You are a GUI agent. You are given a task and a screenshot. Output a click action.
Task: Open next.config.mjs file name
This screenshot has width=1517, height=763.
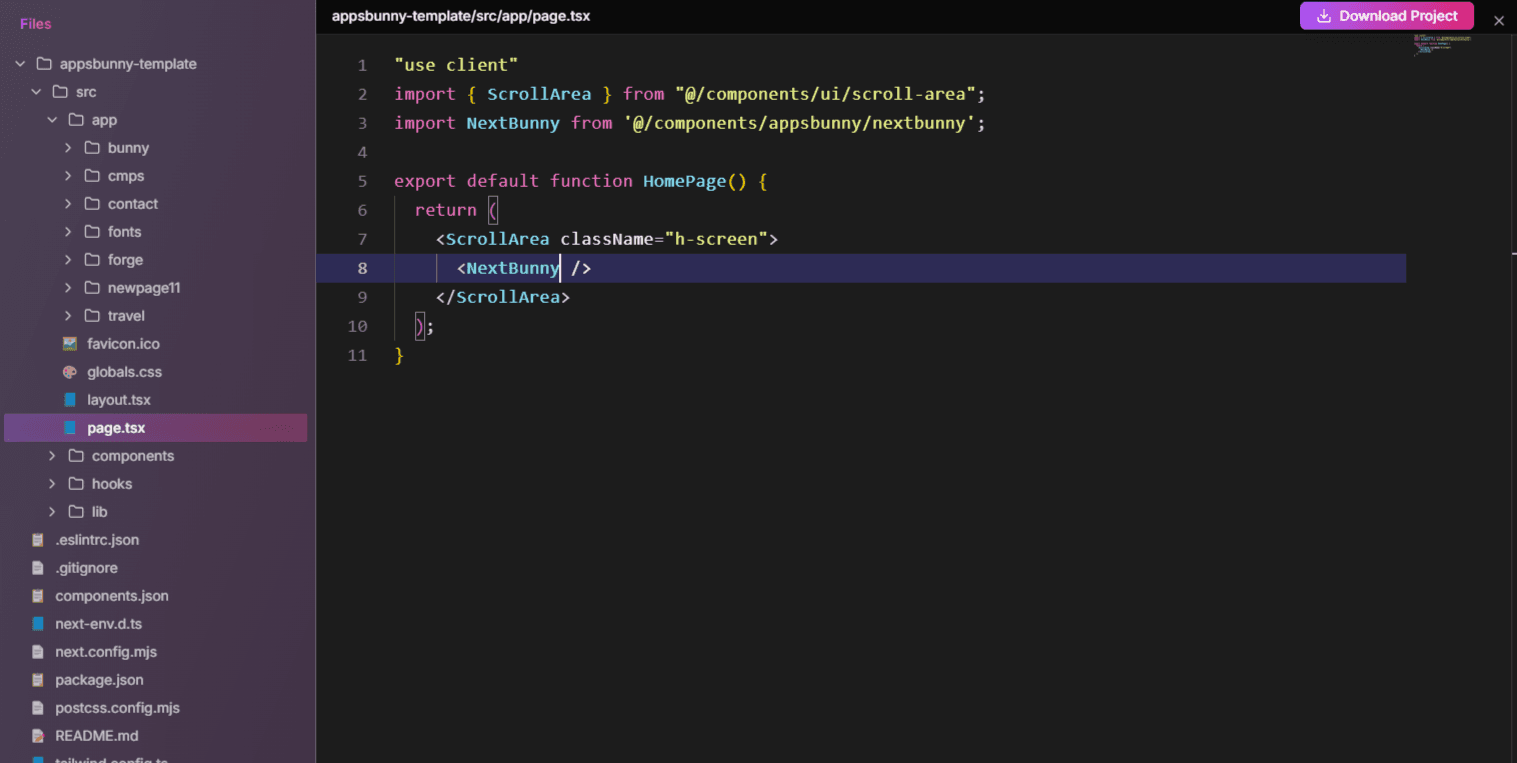(x=106, y=652)
